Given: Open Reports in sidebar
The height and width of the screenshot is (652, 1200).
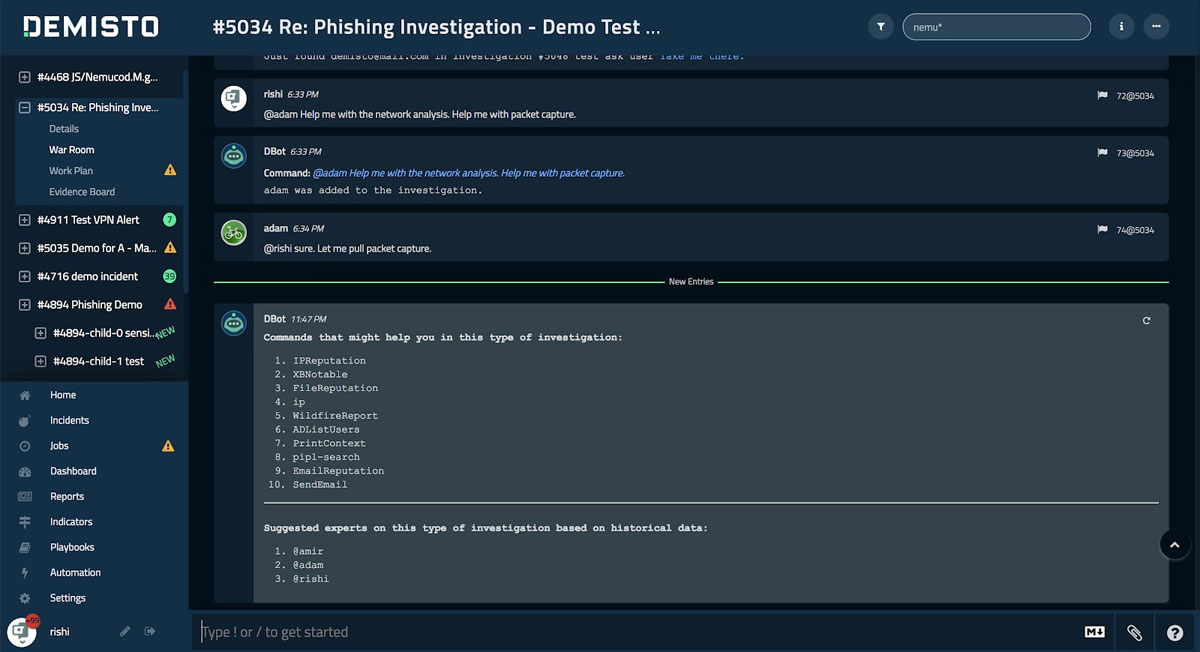Looking at the screenshot, I should point(67,497).
